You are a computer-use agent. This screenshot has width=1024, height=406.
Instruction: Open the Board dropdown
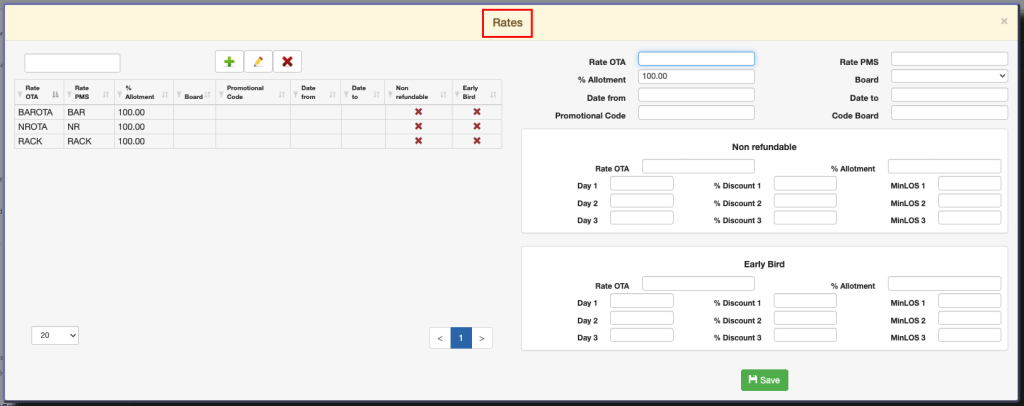pos(949,75)
